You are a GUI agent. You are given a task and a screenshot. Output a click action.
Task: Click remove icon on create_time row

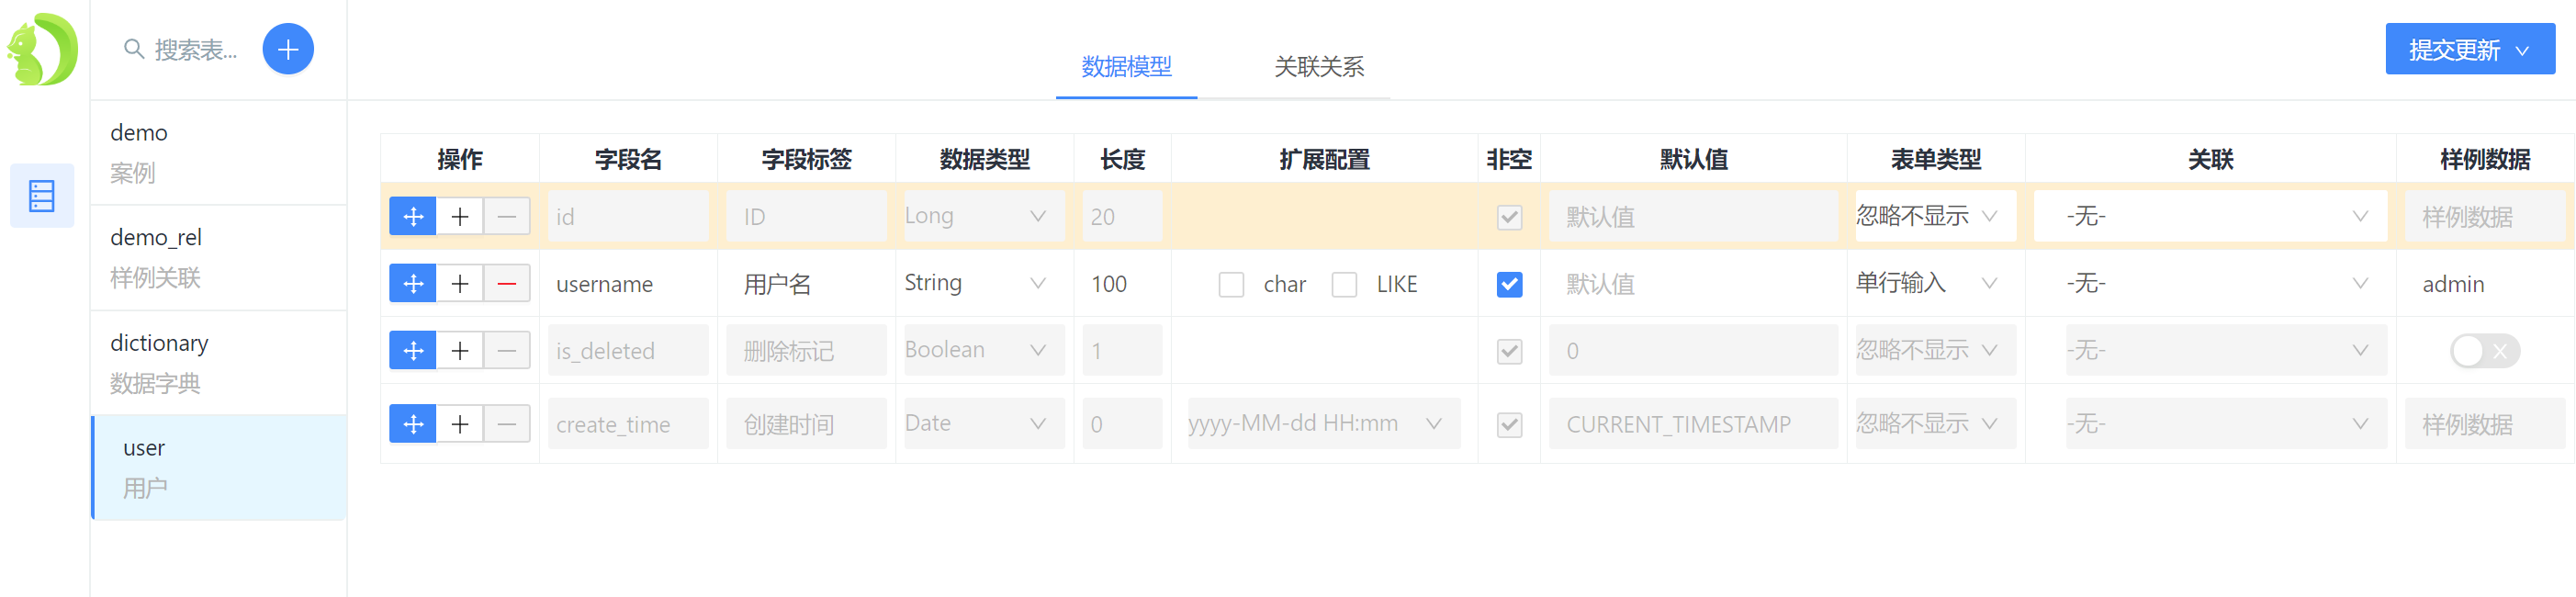tap(507, 425)
